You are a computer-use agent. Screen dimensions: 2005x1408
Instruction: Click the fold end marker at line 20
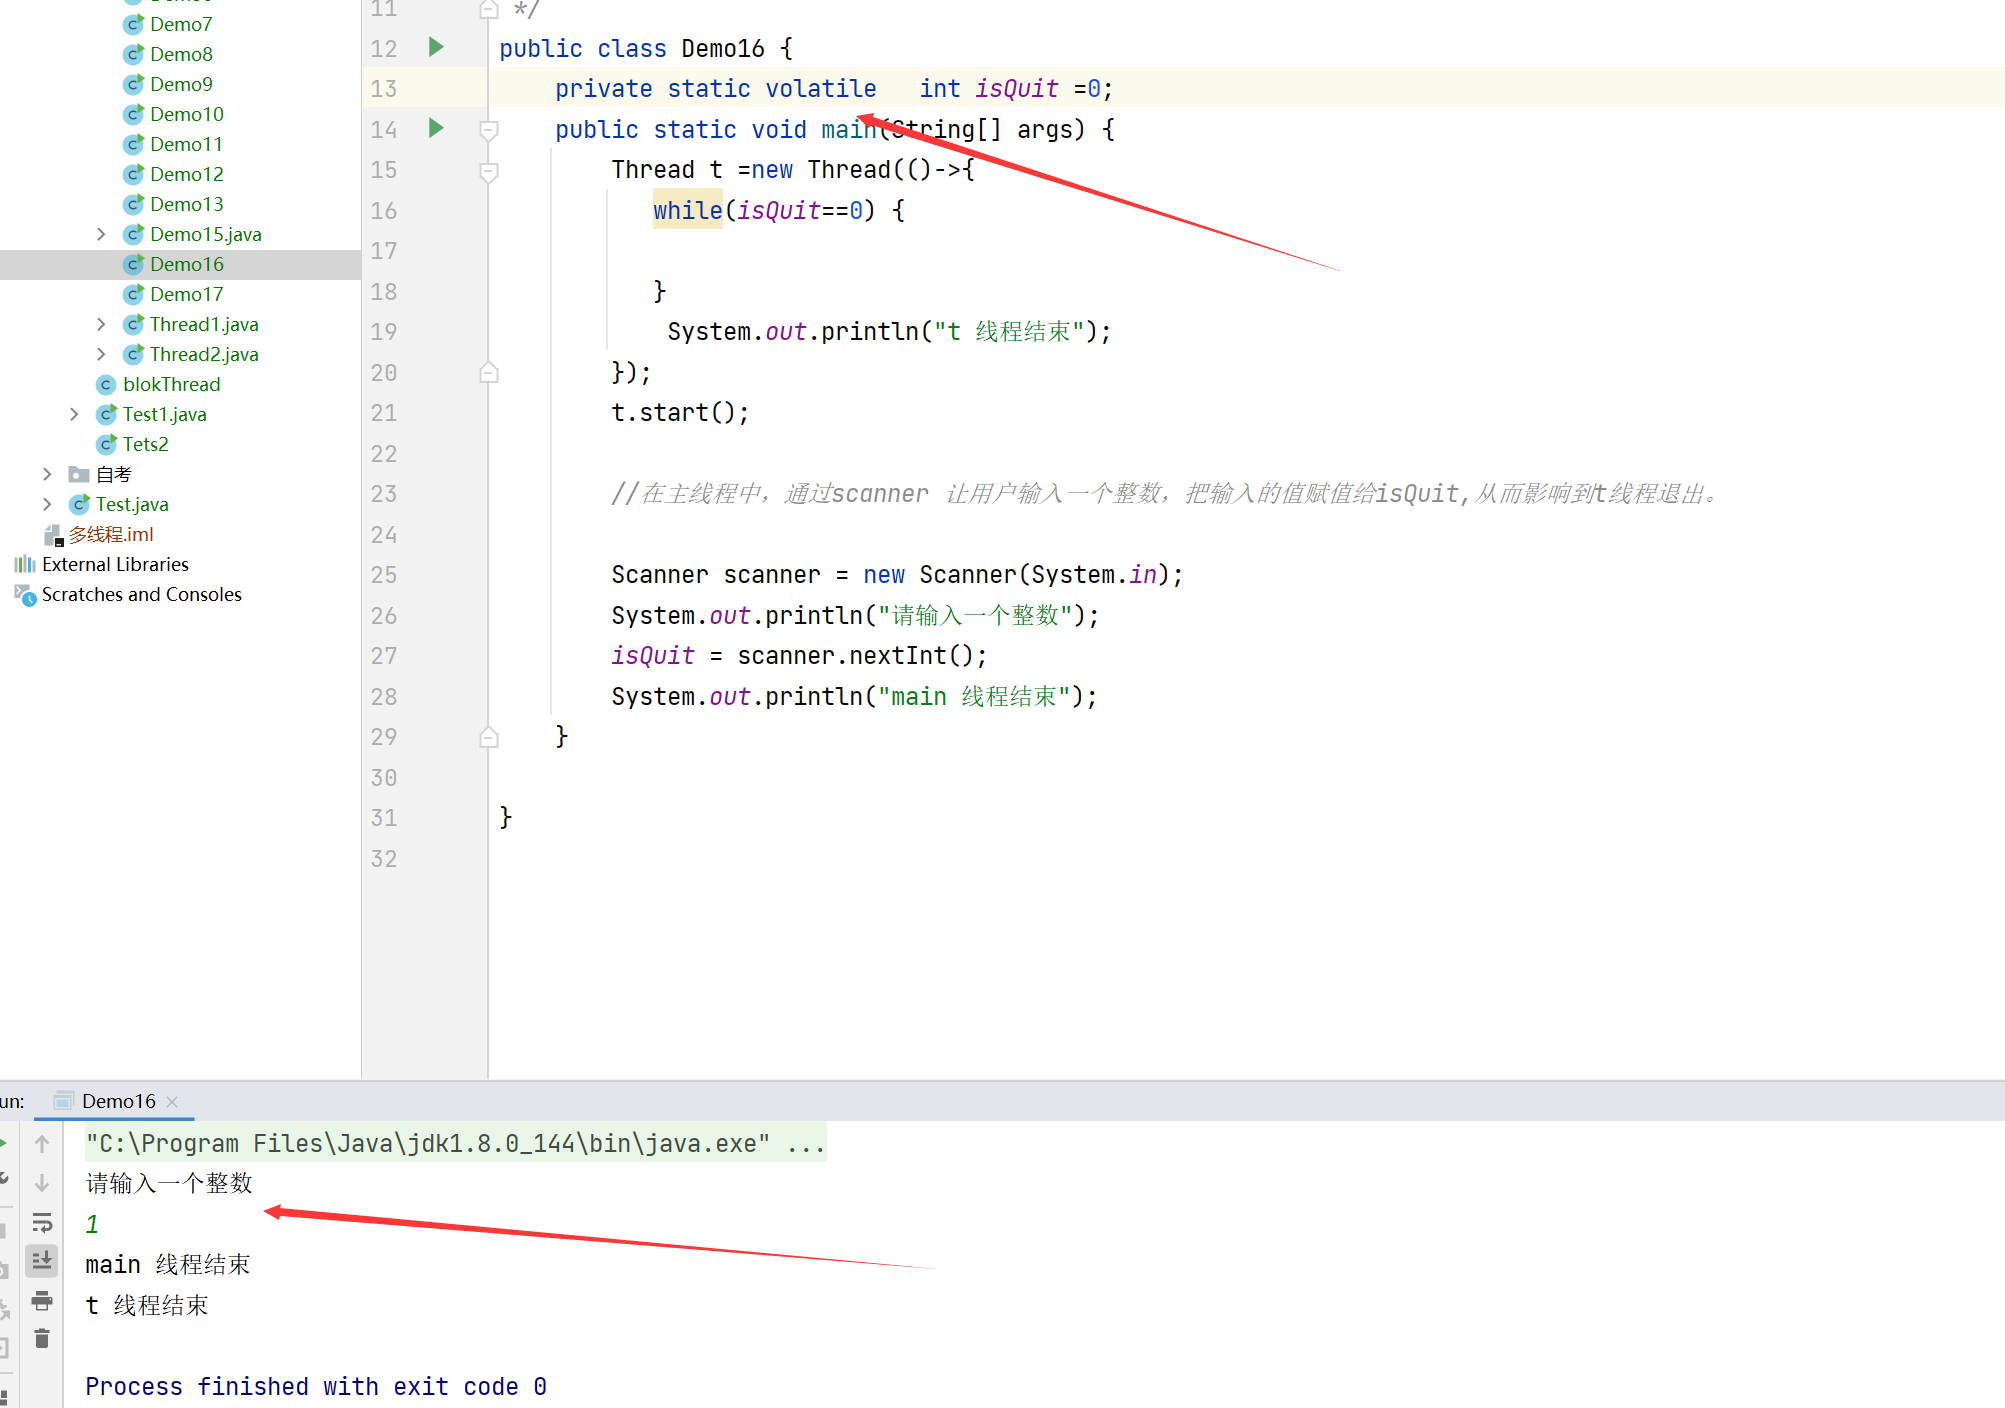pyautogui.click(x=489, y=372)
